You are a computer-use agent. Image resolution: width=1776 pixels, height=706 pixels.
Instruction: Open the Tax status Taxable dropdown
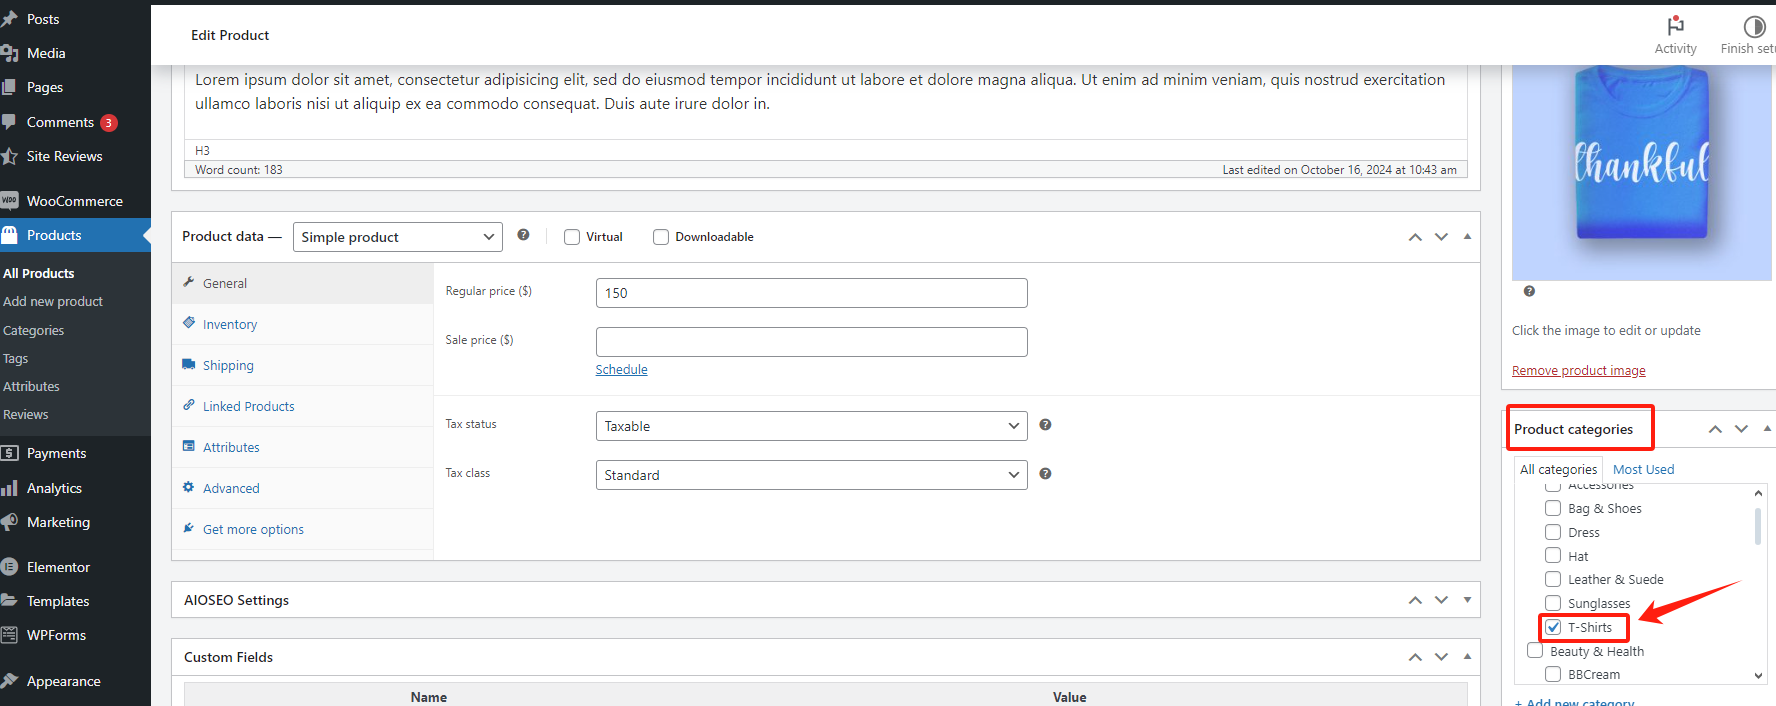point(811,426)
